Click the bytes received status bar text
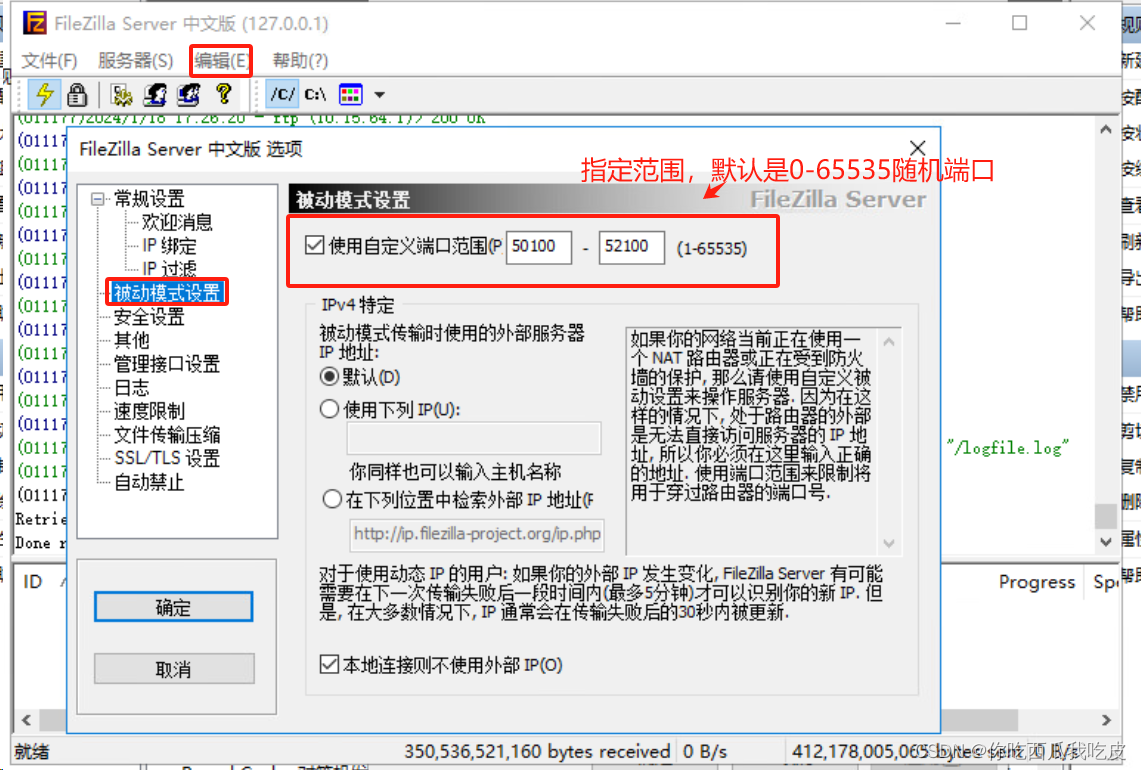The width and height of the screenshot is (1141, 770). pos(537,751)
